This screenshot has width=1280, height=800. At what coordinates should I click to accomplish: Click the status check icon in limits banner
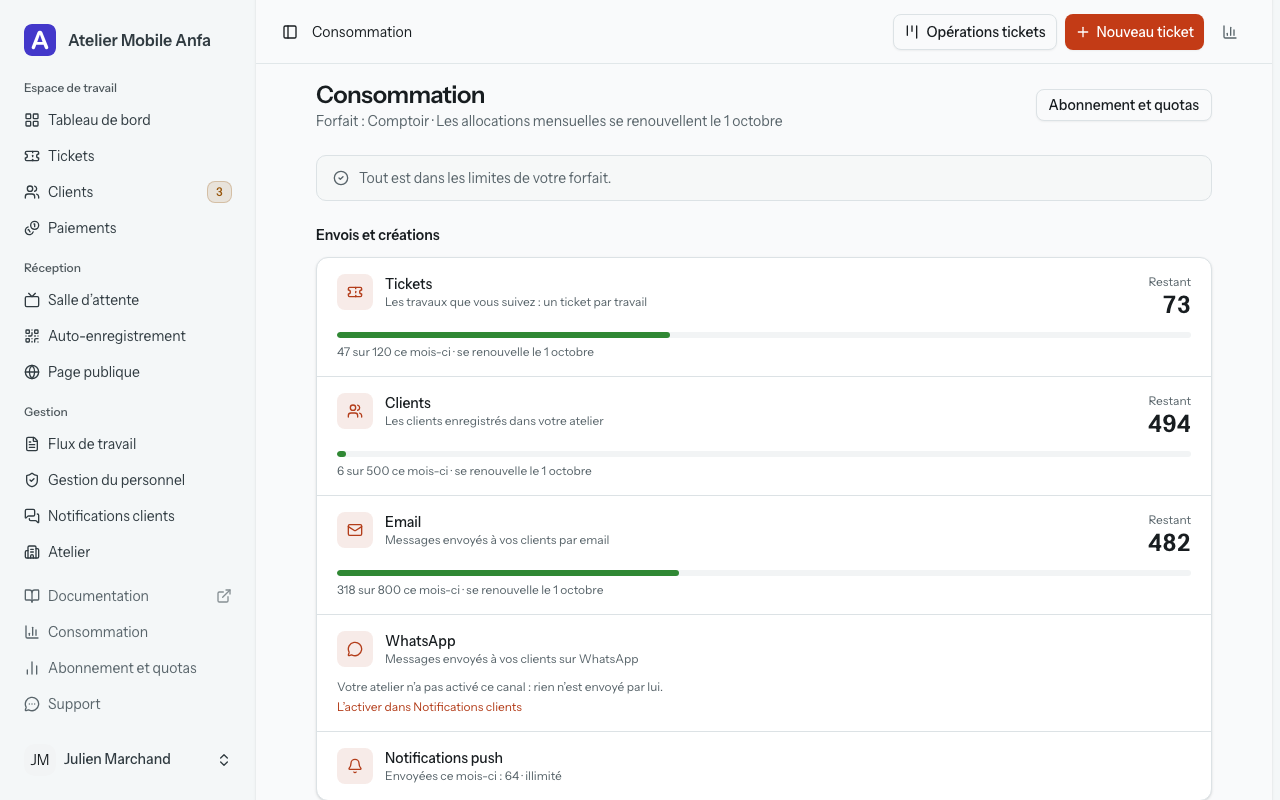pyautogui.click(x=341, y=178)
